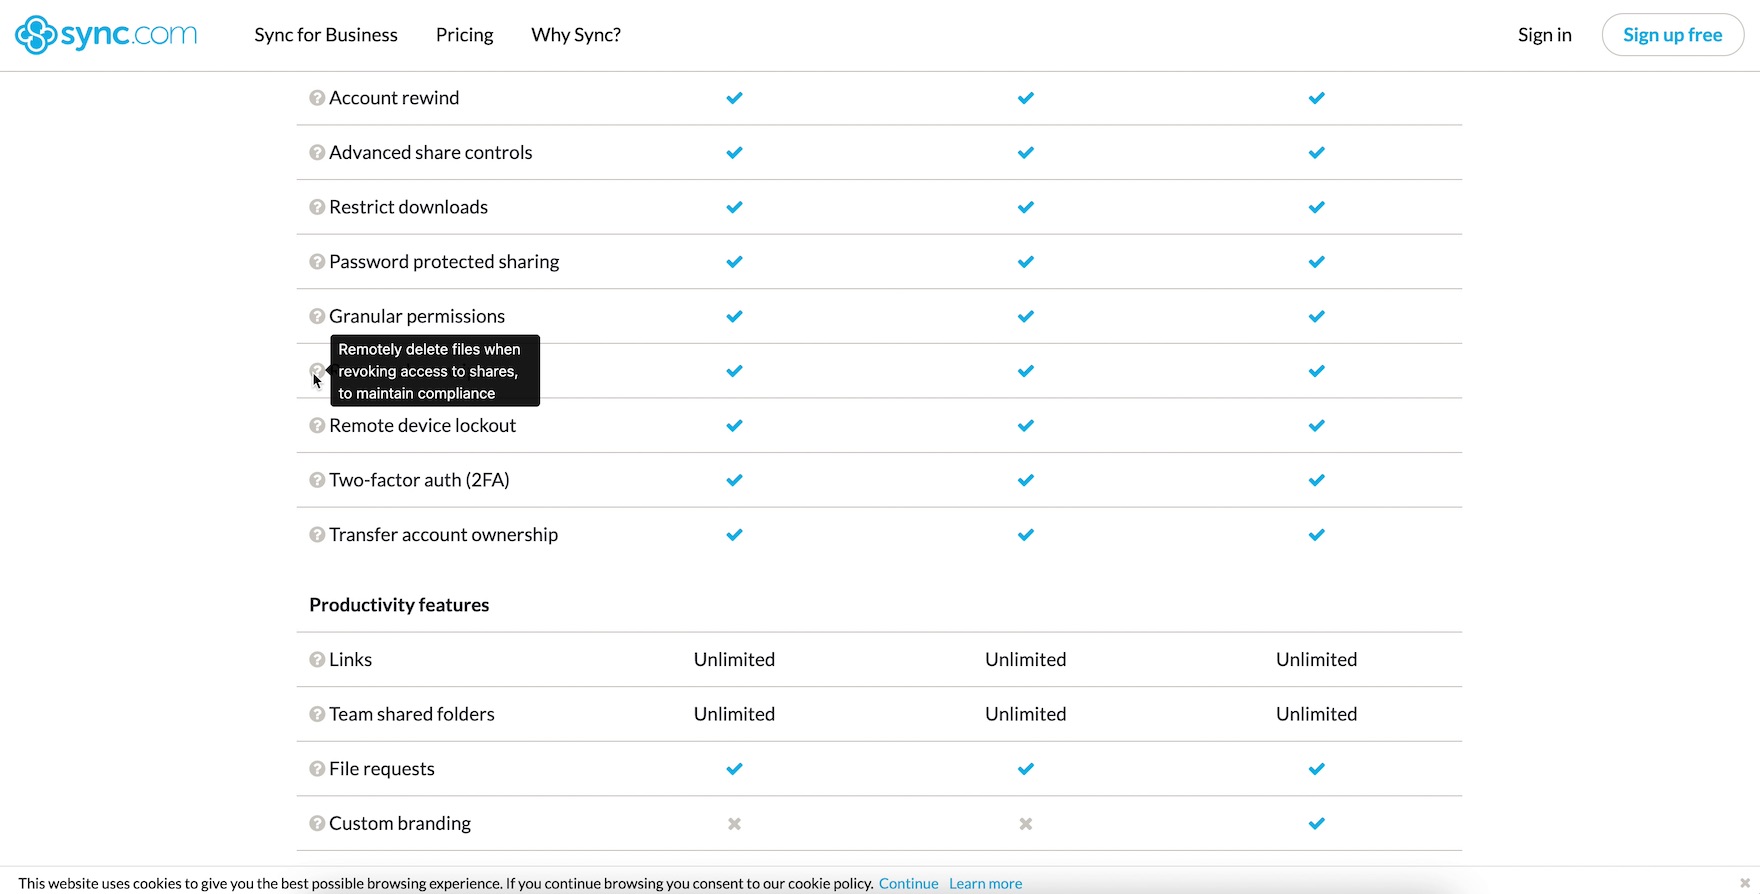Go to the Pricing page
Image resolution: width=1760 pixels, height=894 pixels.
click(464, 35)
